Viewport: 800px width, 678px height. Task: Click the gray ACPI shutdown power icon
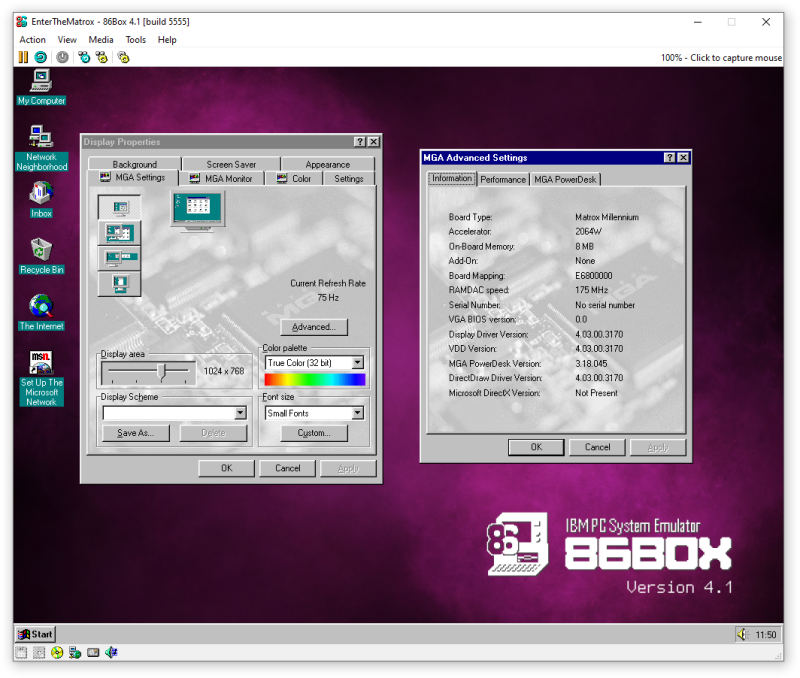point(62,57)
